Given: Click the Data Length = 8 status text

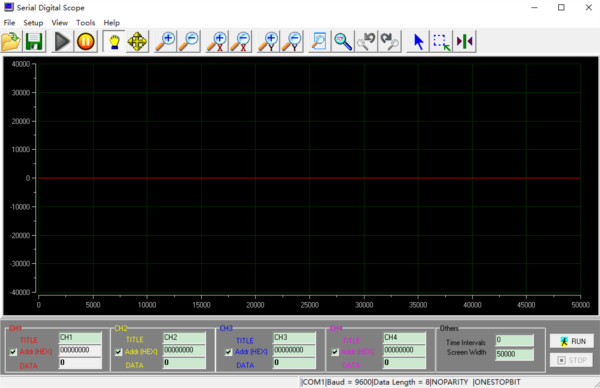Looking at the screenshot, I should (x=402, y=382).
